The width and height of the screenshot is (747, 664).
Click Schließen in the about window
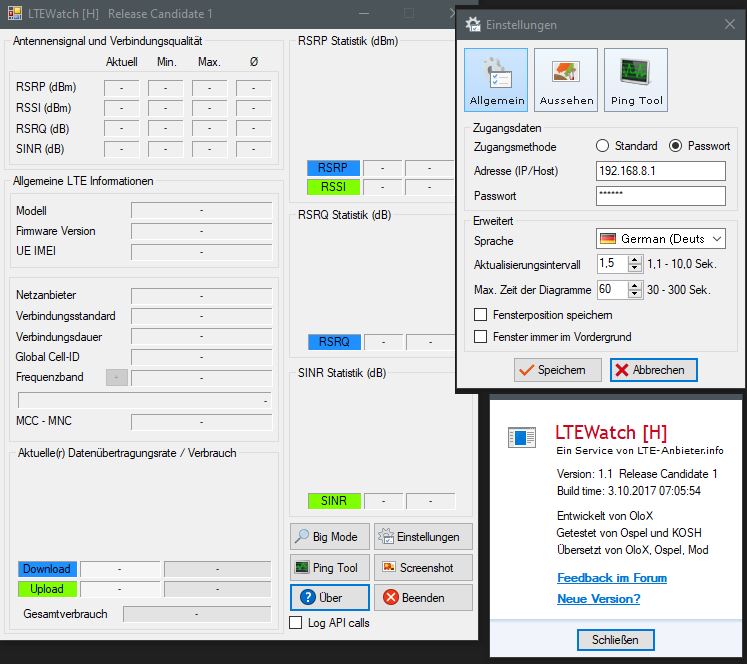(615, 640)
